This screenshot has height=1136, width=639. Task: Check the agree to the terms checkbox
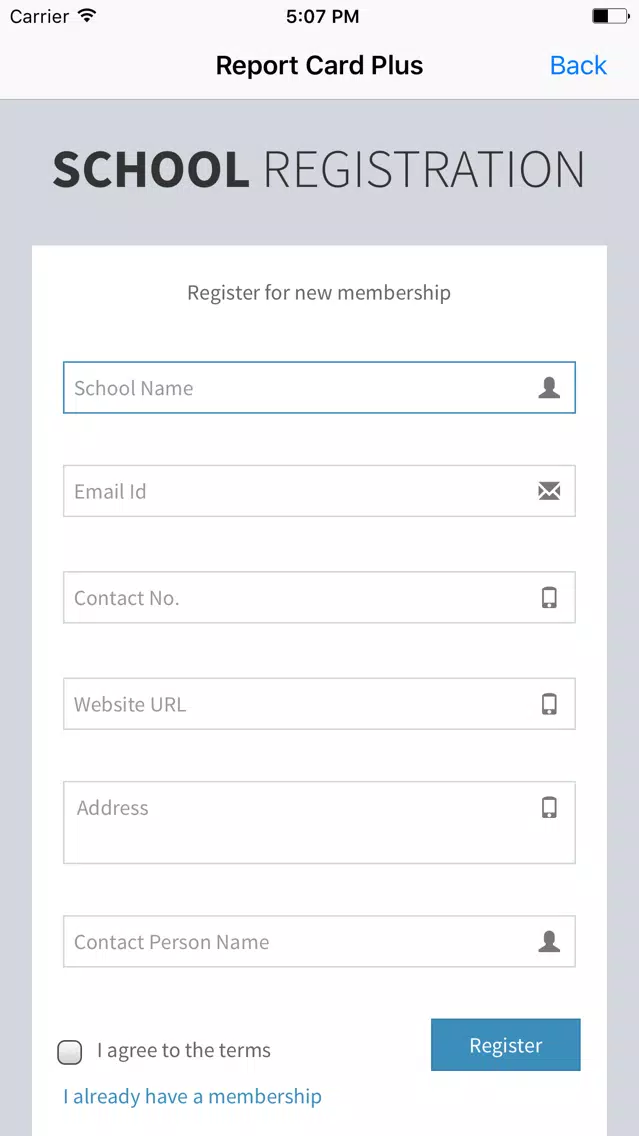click(x=70, y=1052)
